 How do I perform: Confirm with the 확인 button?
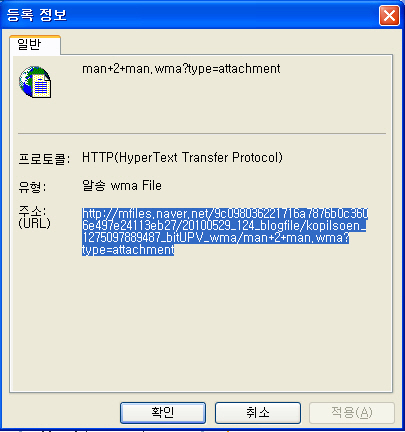(x=163, y=413)
